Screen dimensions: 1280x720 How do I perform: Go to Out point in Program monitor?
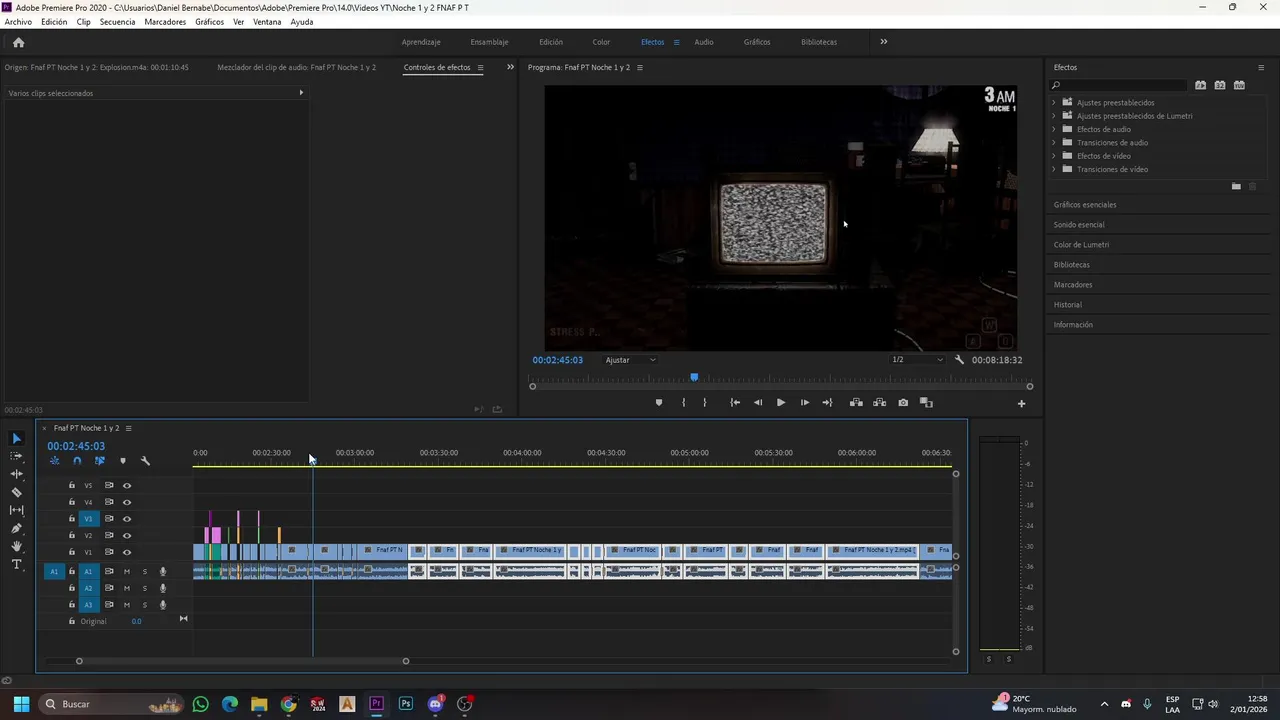tap(827, 403)
